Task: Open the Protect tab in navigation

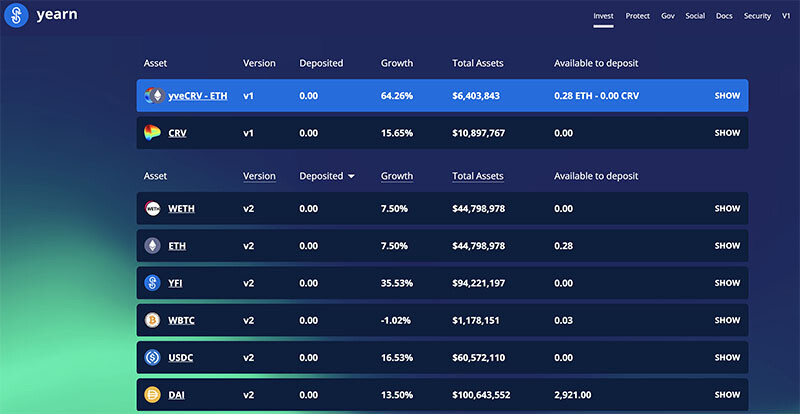Action: [x=638, y=16]
